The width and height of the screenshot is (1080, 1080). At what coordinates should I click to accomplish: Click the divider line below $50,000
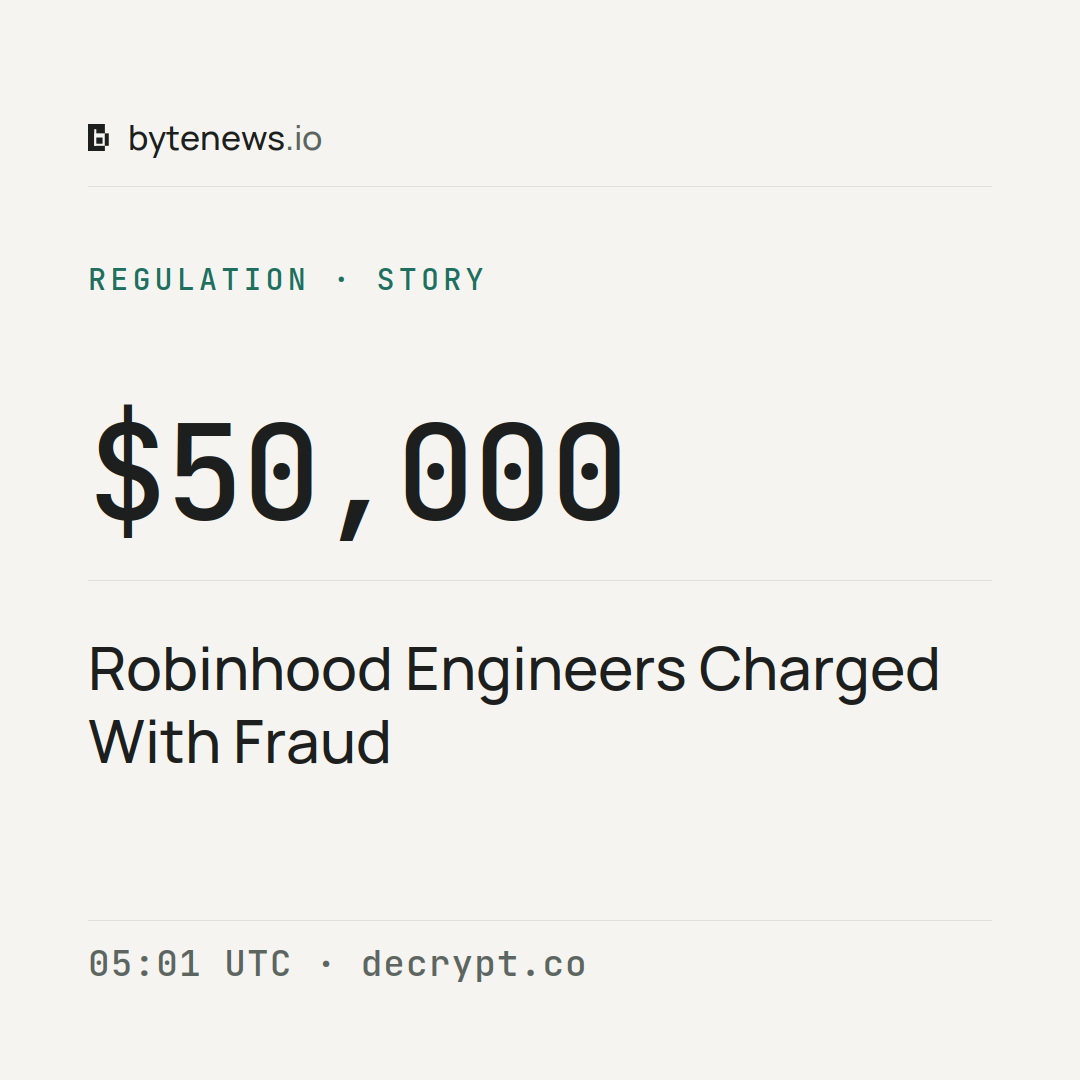[540, 580]
